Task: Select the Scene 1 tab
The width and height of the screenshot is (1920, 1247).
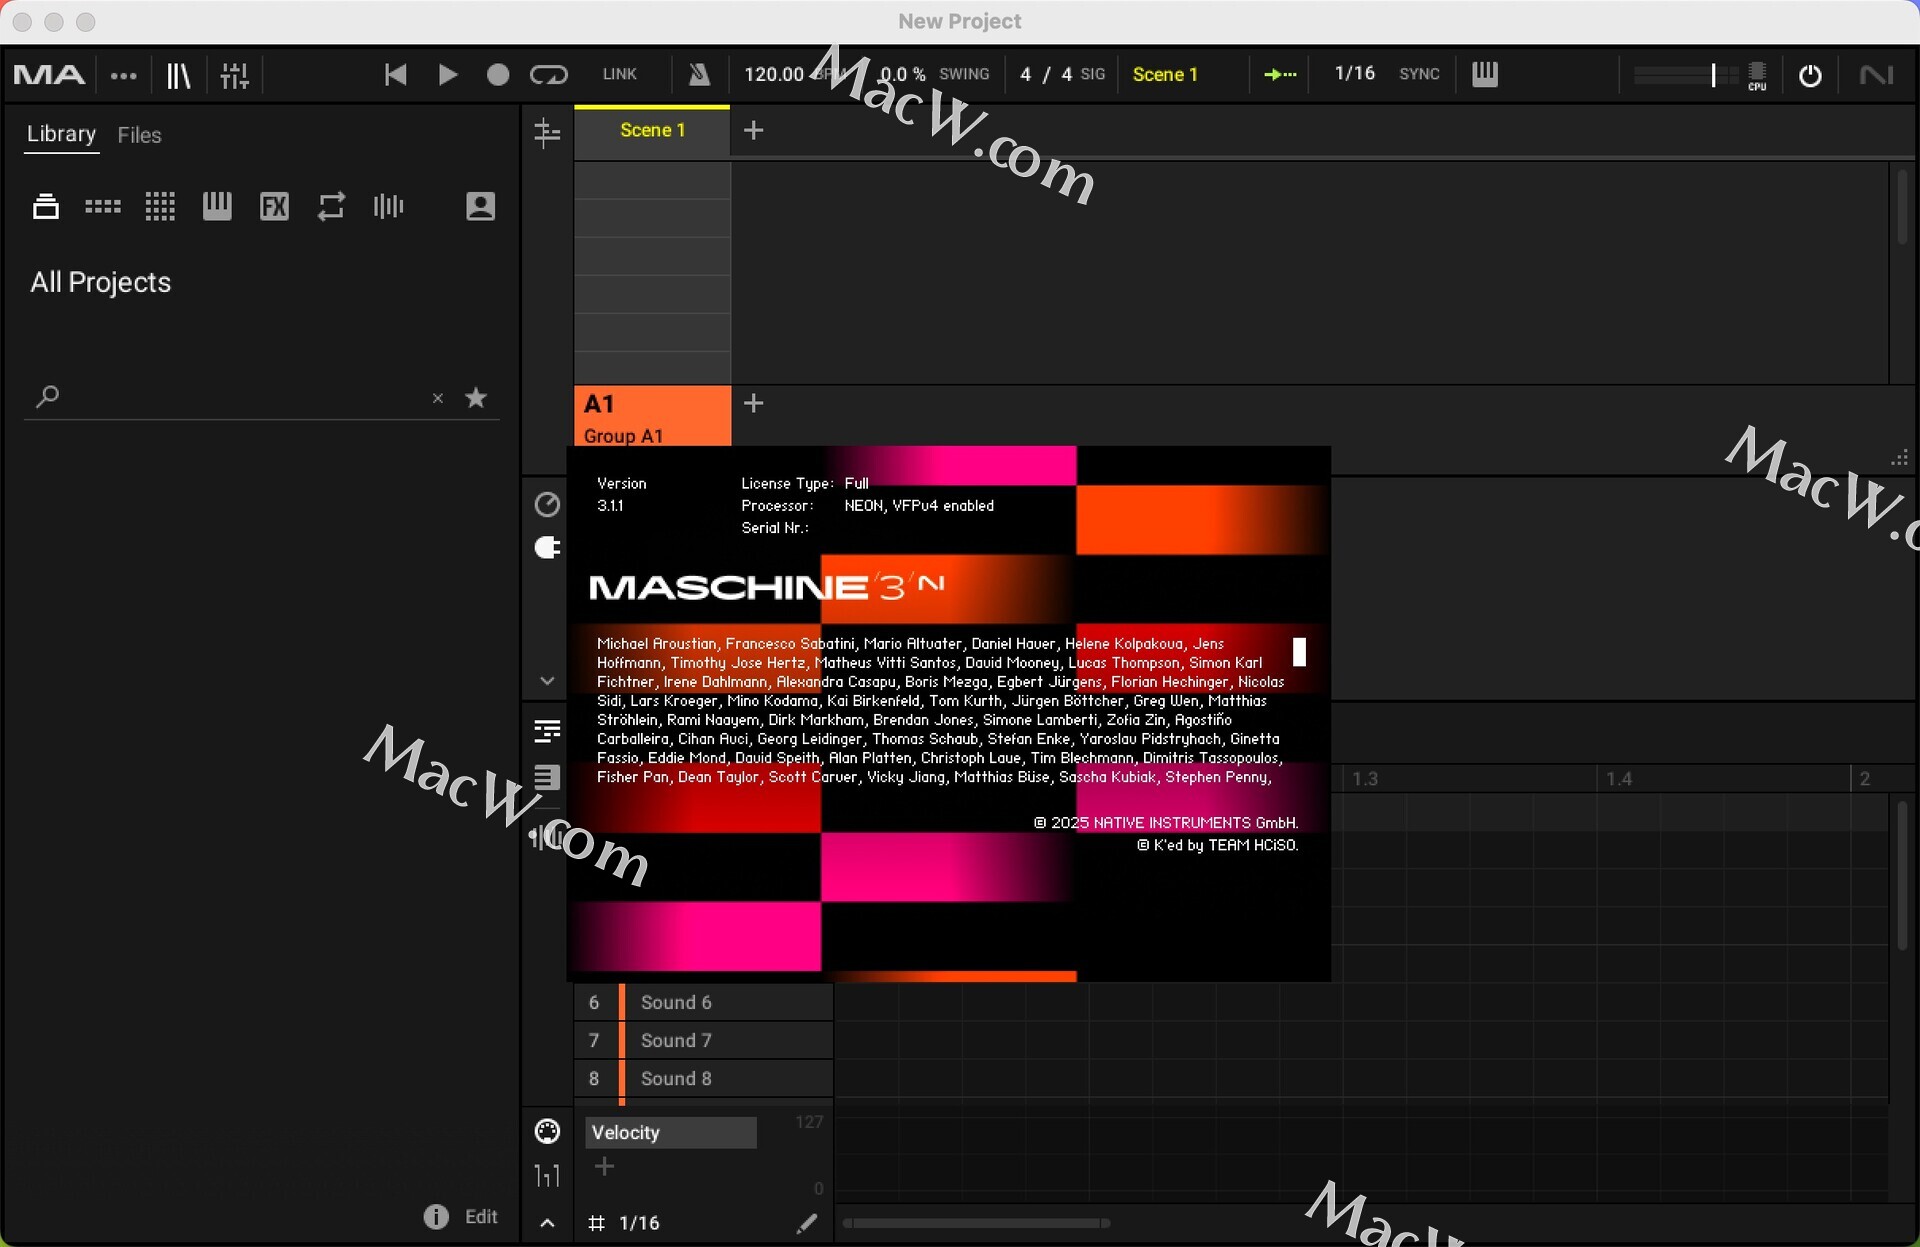Action: pyautogui.click(x=652, y=130)
